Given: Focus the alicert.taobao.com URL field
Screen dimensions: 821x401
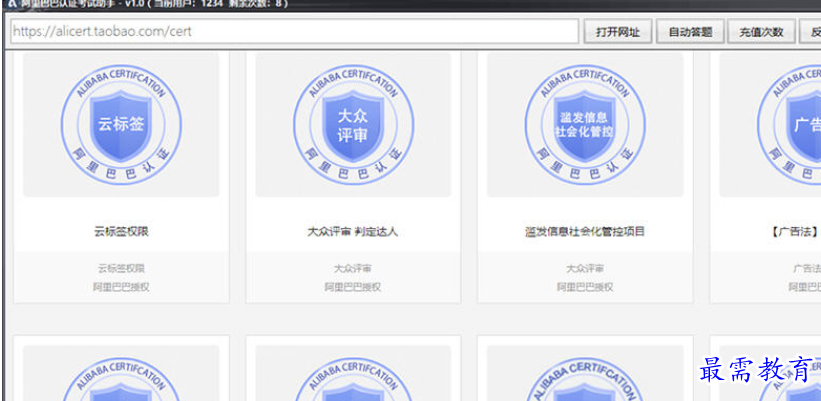Looking at the screenshot, I should click(x=295, y=31).
